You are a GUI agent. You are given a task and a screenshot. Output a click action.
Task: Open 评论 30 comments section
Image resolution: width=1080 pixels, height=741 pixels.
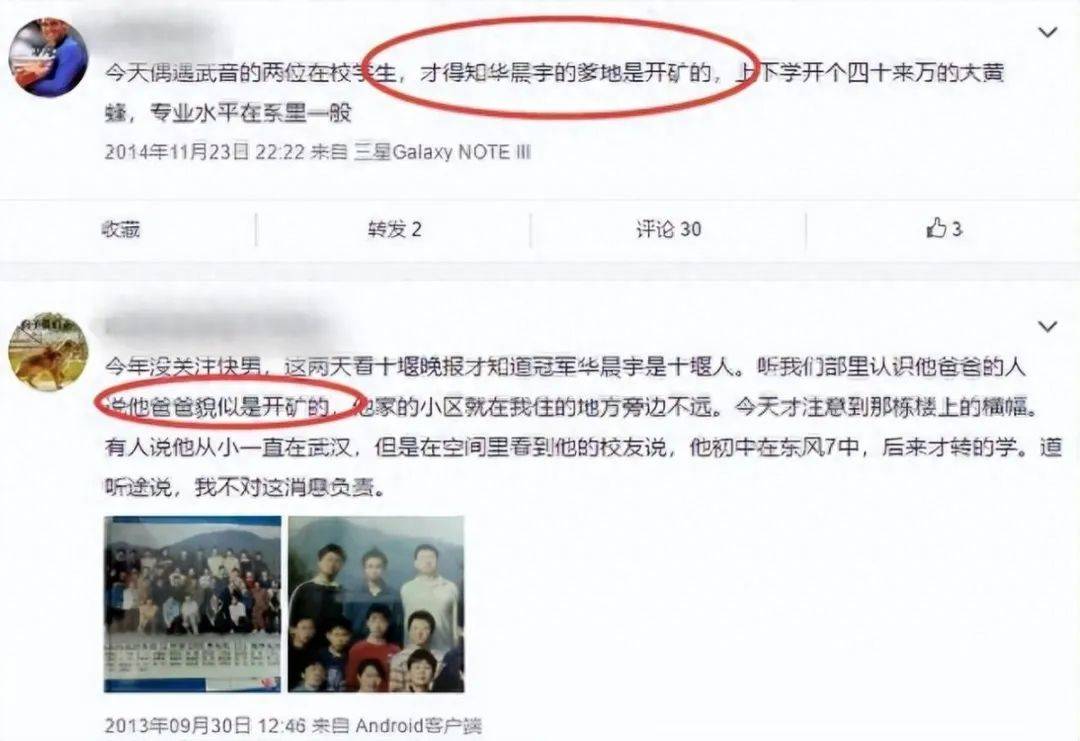point(668,229)
